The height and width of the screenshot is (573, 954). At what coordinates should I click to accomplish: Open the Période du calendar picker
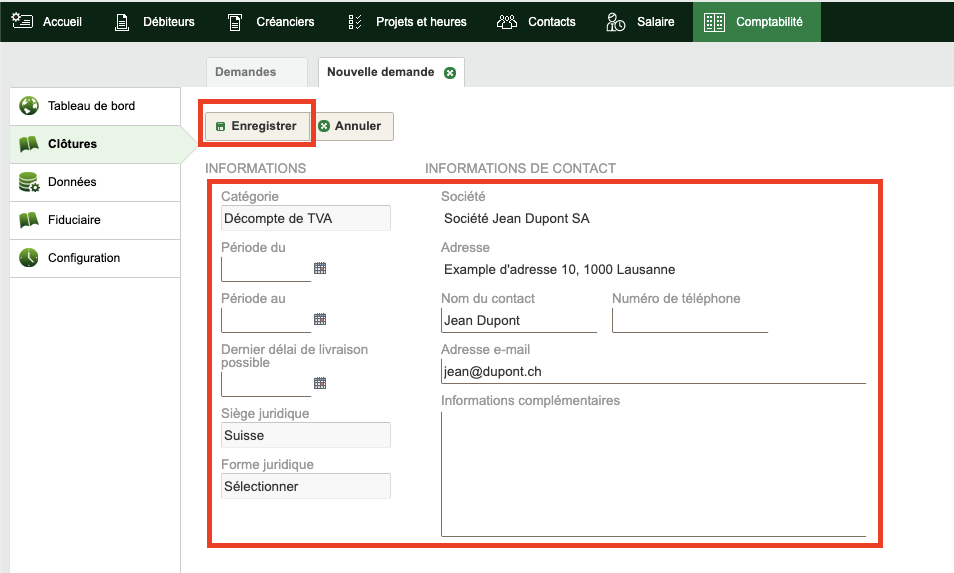pos(320,268)
